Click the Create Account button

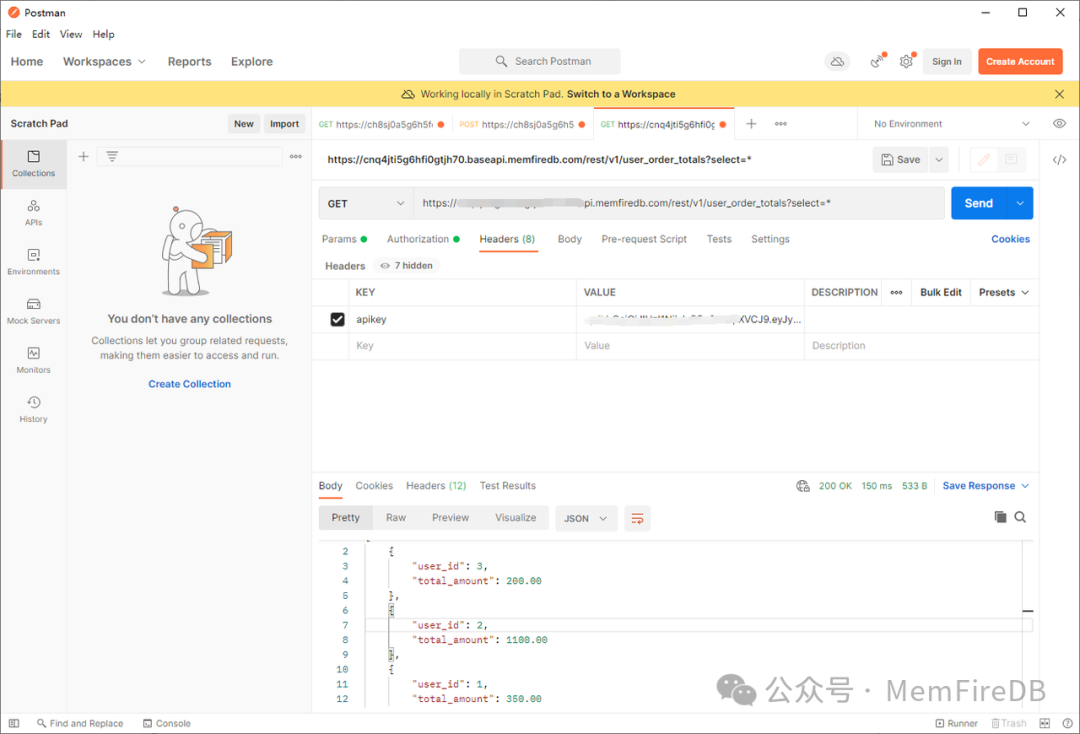1020,61
